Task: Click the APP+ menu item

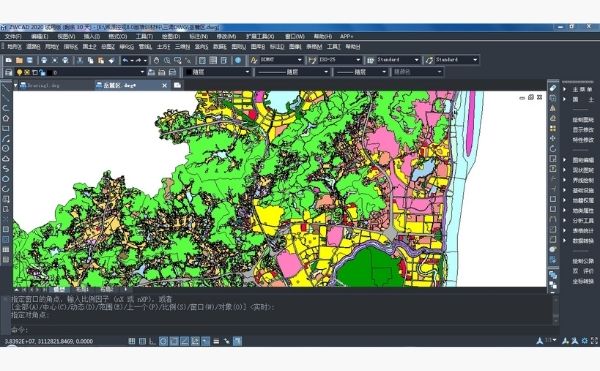Action: click(346, 36)
